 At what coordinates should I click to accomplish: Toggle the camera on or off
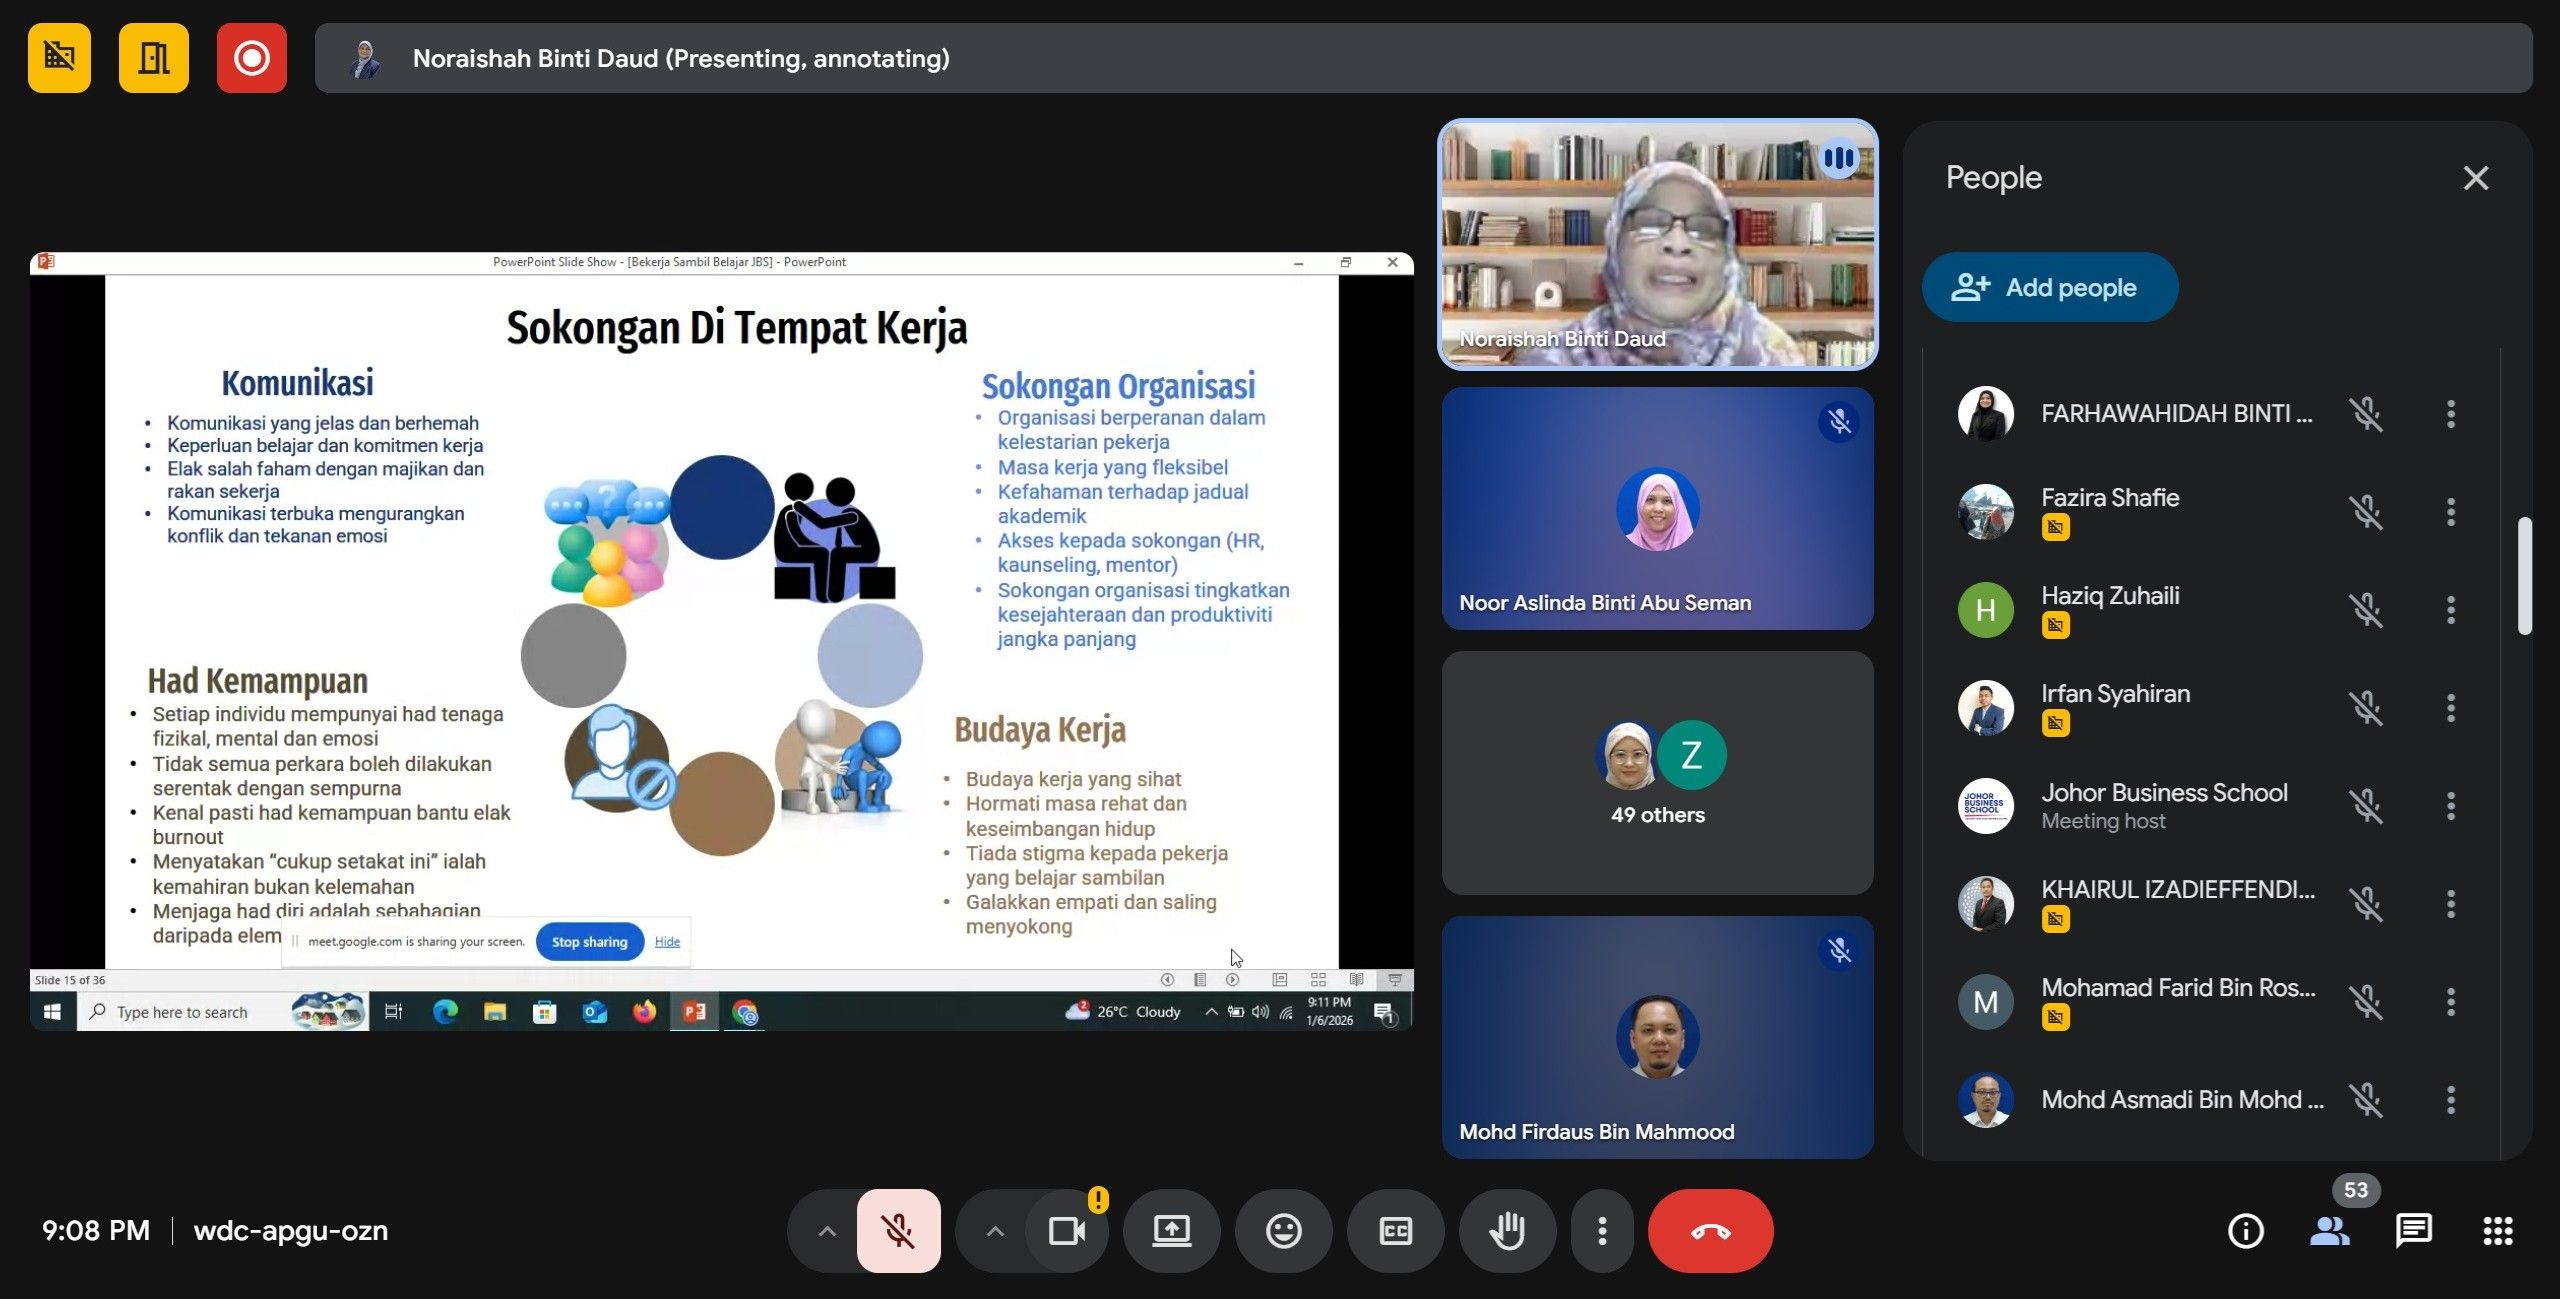pyautogui.click(x=1066, y=1231)
